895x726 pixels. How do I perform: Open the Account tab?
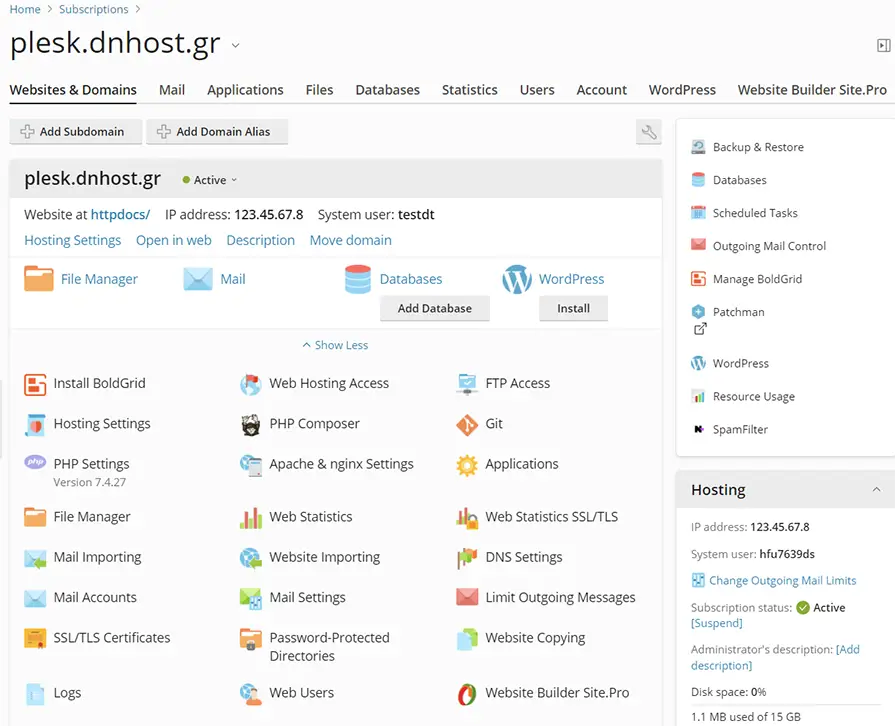point(602,90)
